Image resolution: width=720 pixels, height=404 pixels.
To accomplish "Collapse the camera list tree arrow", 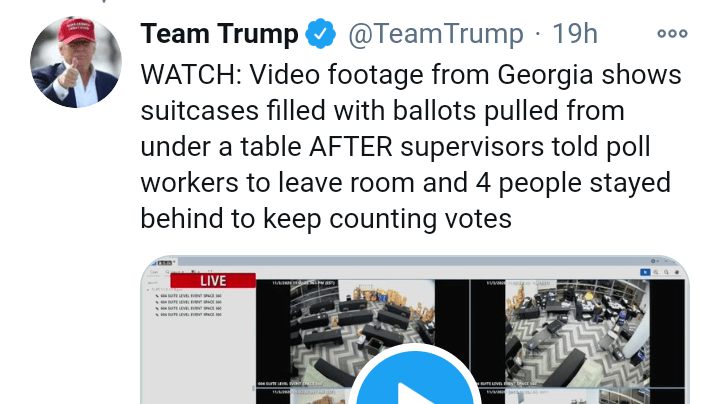I will click(x=148, y=290).
